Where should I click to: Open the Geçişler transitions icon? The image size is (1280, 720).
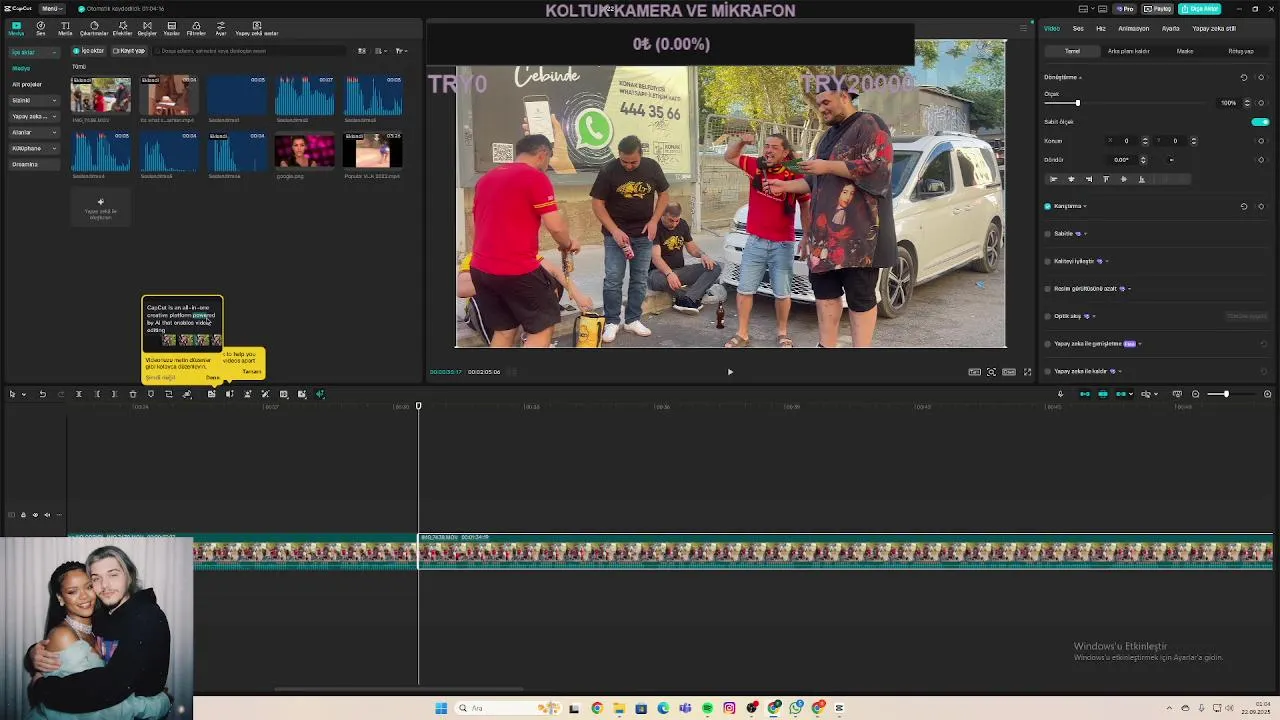[x=147, y=28]
